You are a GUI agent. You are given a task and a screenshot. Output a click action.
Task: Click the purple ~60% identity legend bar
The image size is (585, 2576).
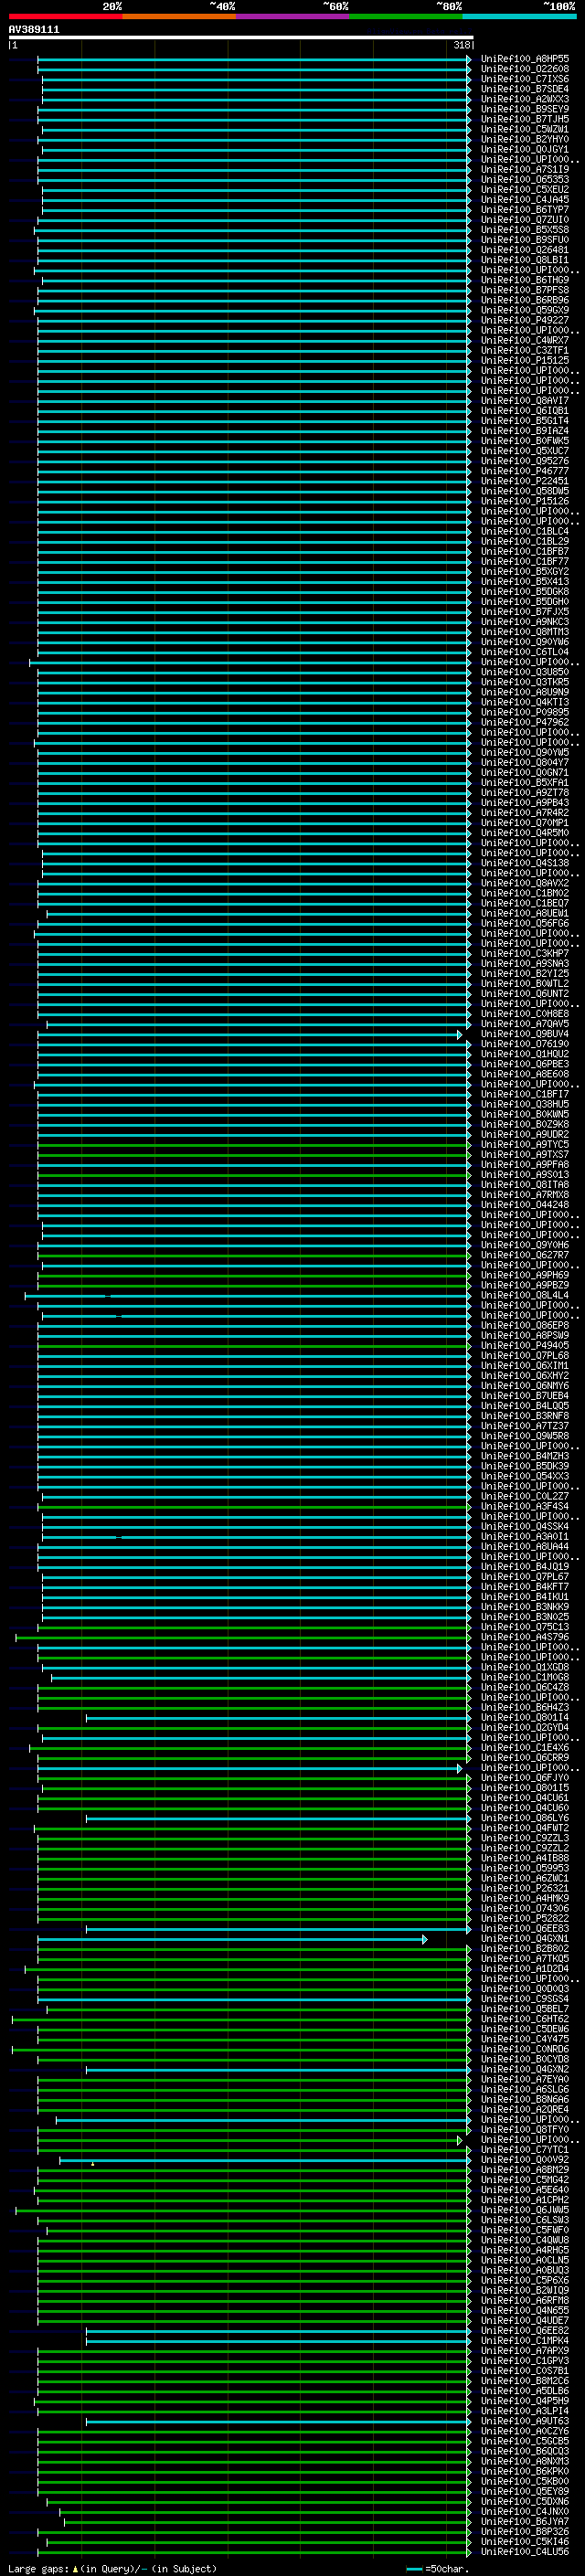292,16
